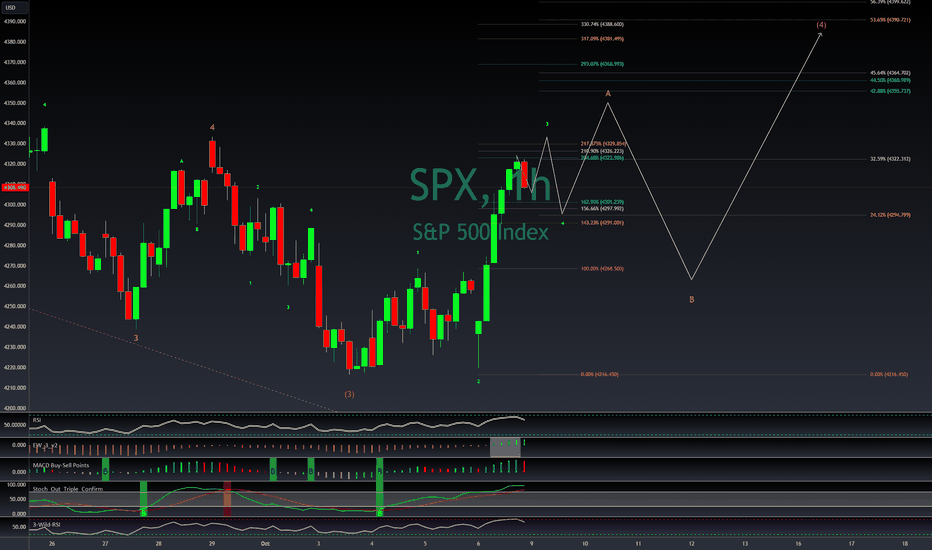Click the red current price tag 4308.490
The width and height of the screenshot is (932, 550).
point(15,187)
